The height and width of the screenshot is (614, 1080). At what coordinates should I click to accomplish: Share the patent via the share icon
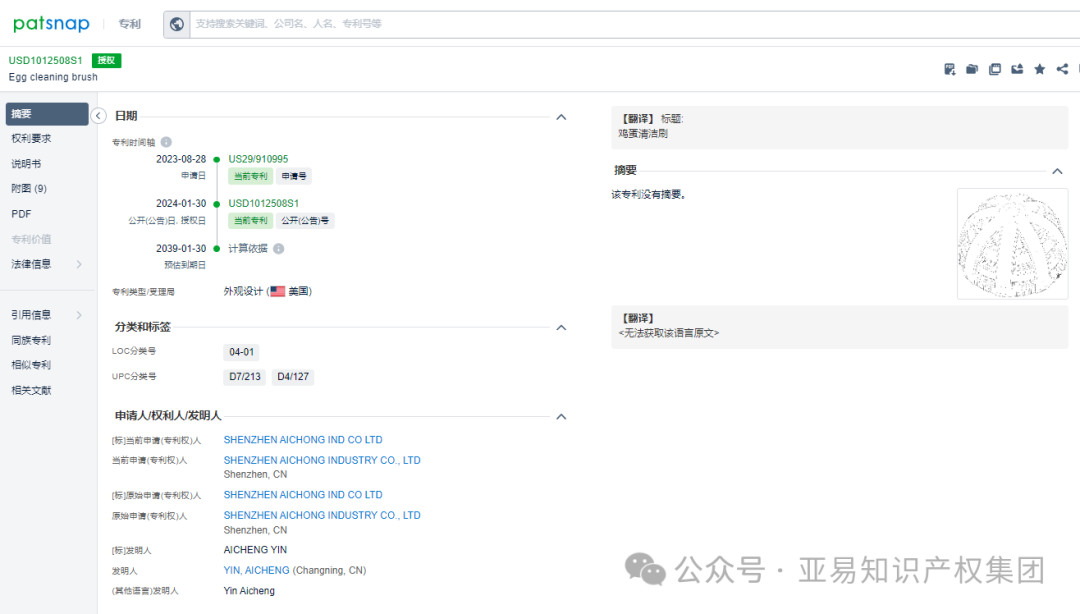coord(1062,69)
